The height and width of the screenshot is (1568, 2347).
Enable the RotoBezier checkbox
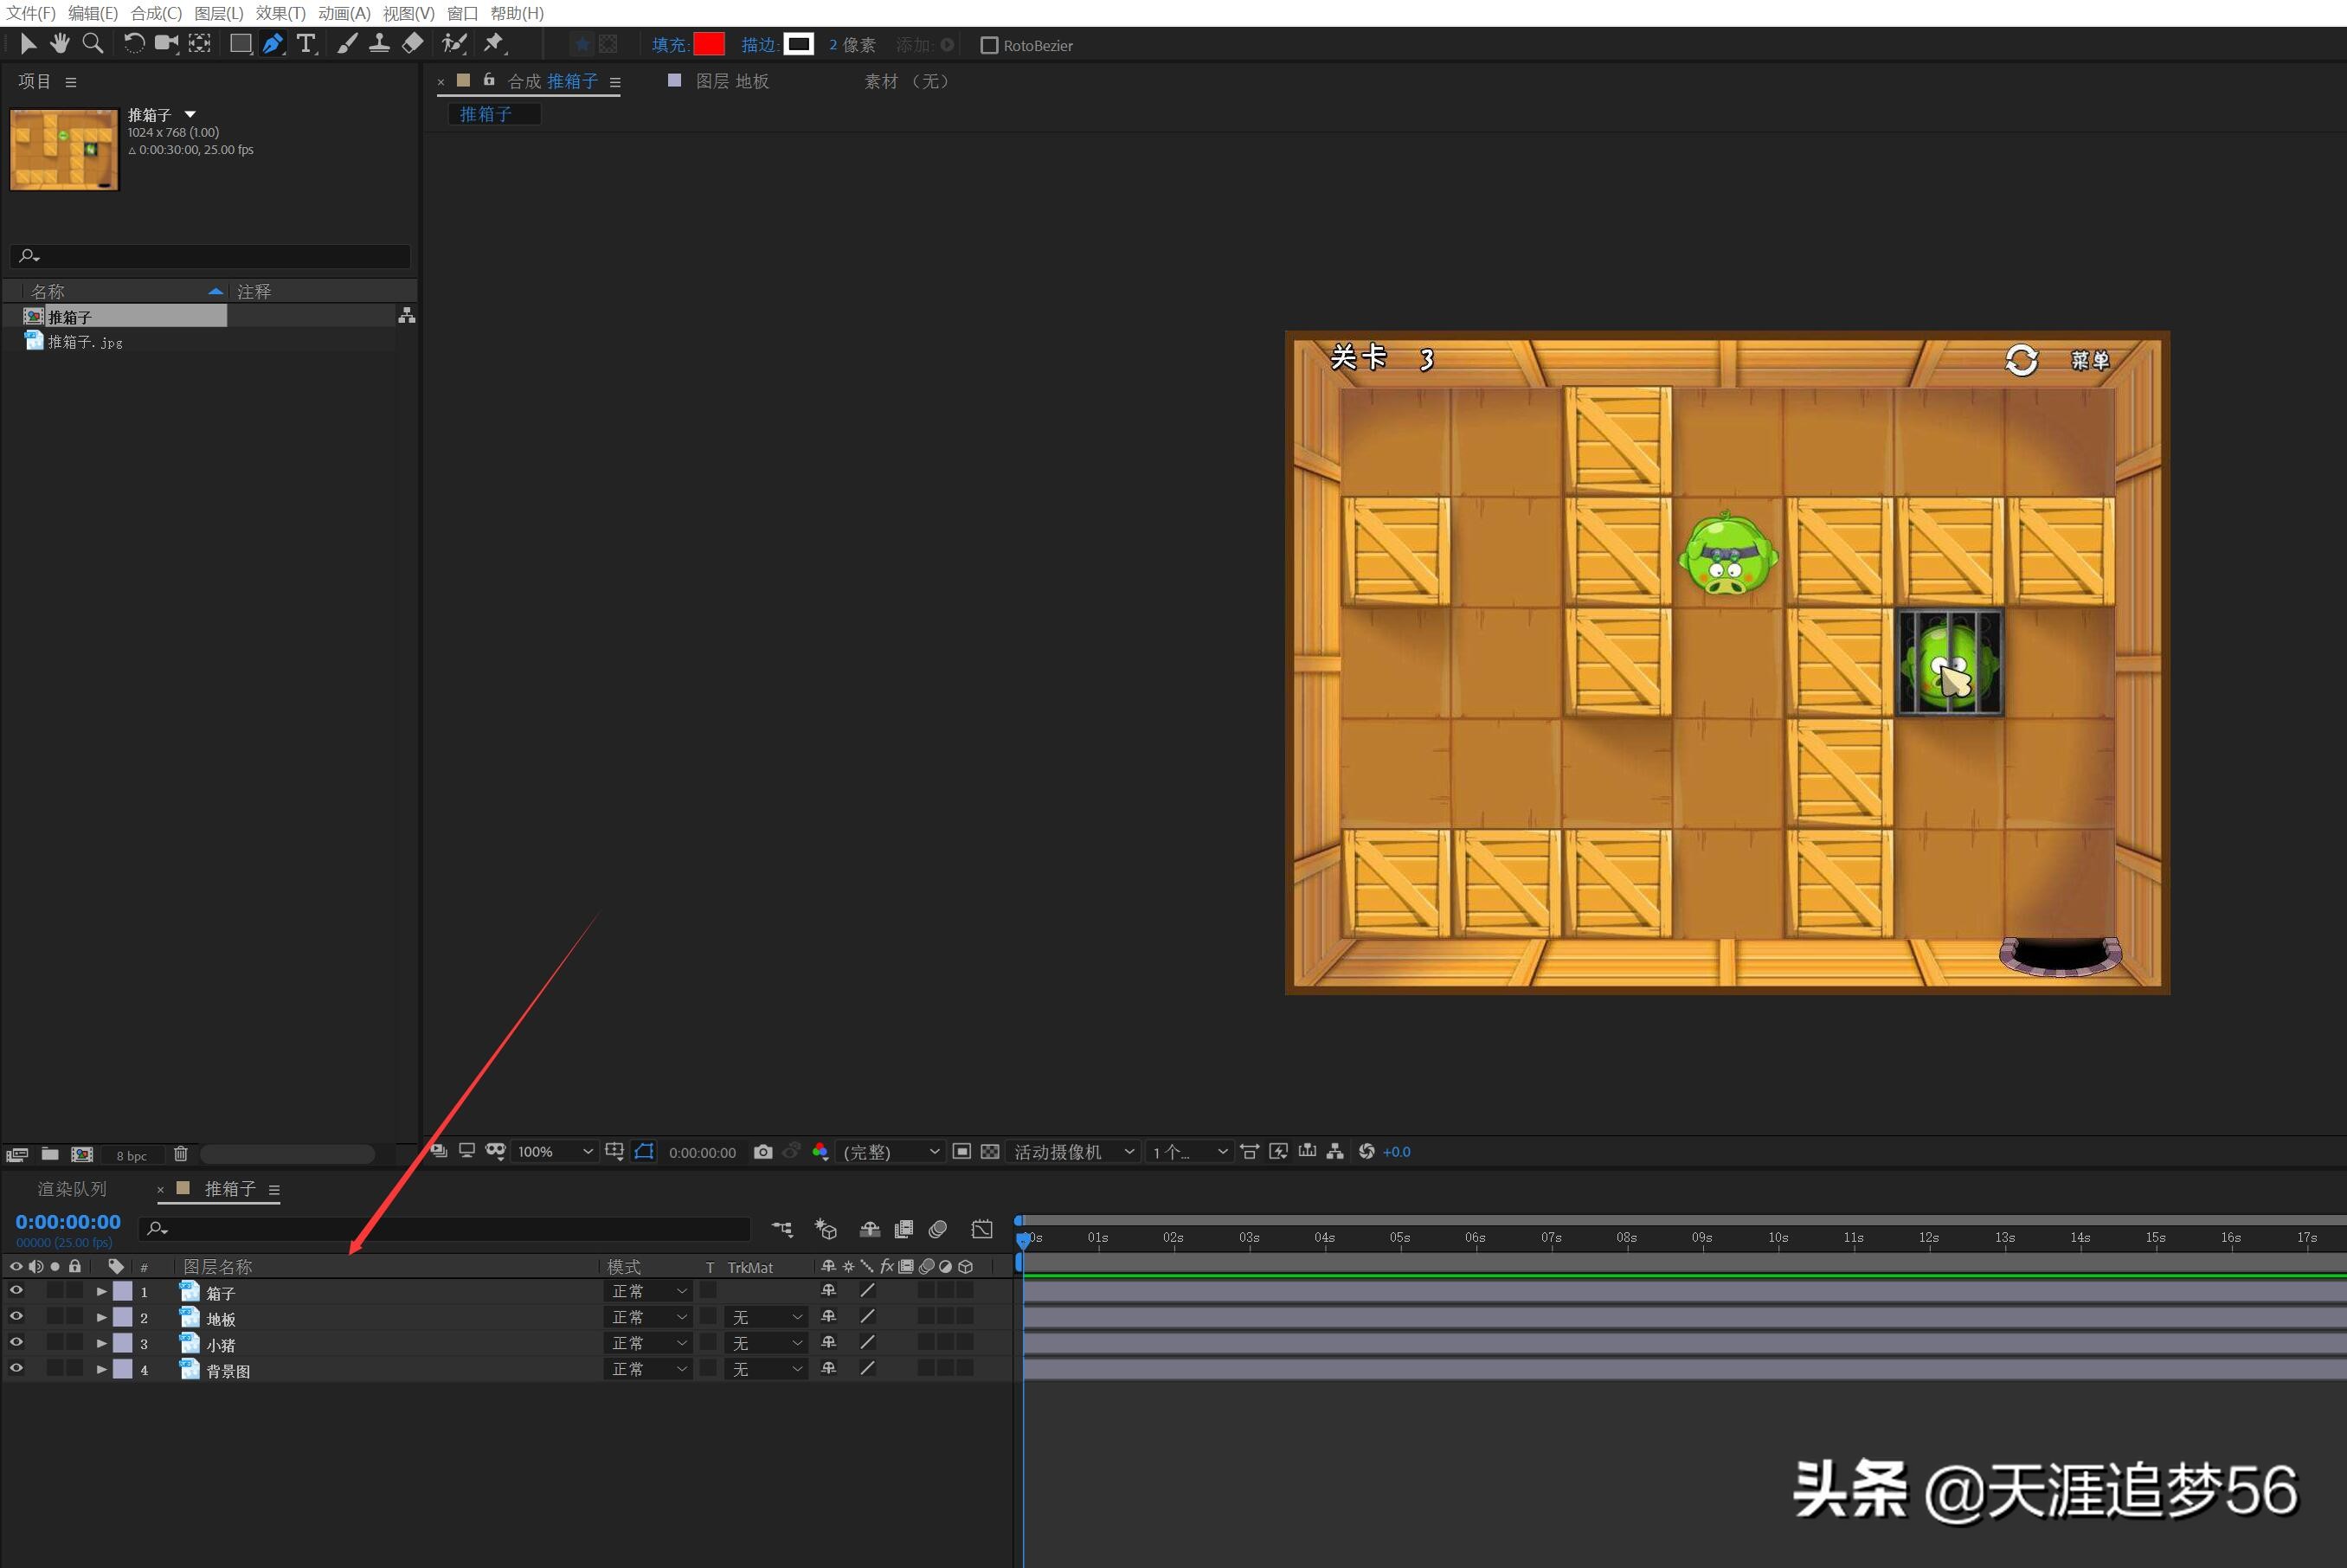click(x=988, y=45)
